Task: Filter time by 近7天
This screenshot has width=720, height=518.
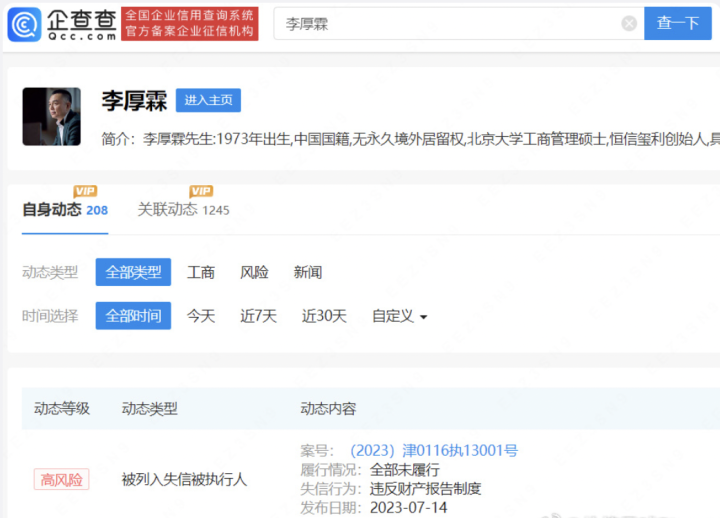Action: (258, 316)
